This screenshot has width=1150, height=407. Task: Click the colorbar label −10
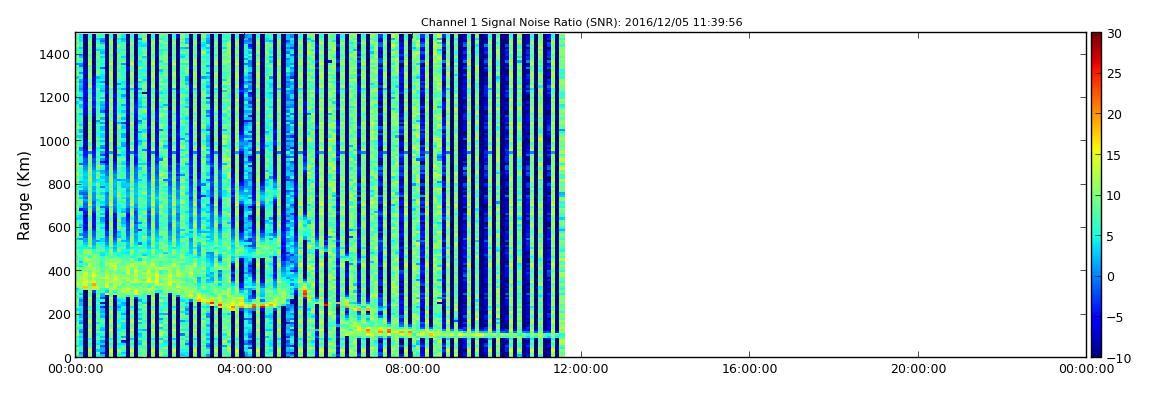pos(1118,358)
